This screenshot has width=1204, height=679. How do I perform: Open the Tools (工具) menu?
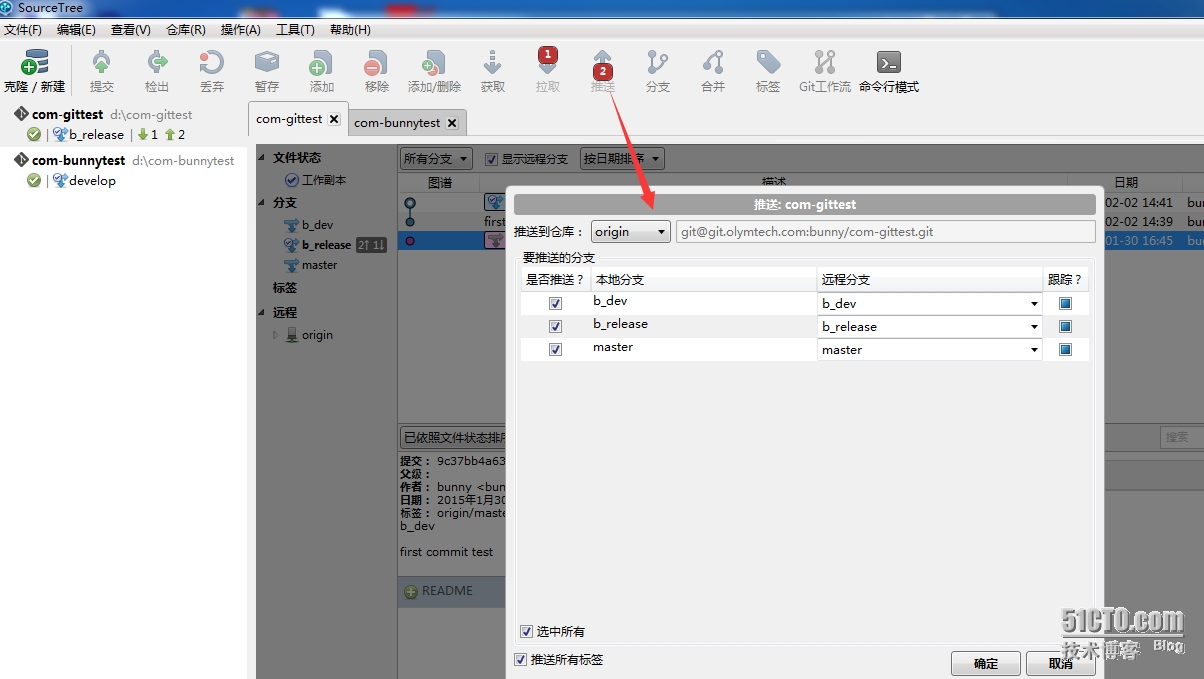coord(295,30)
